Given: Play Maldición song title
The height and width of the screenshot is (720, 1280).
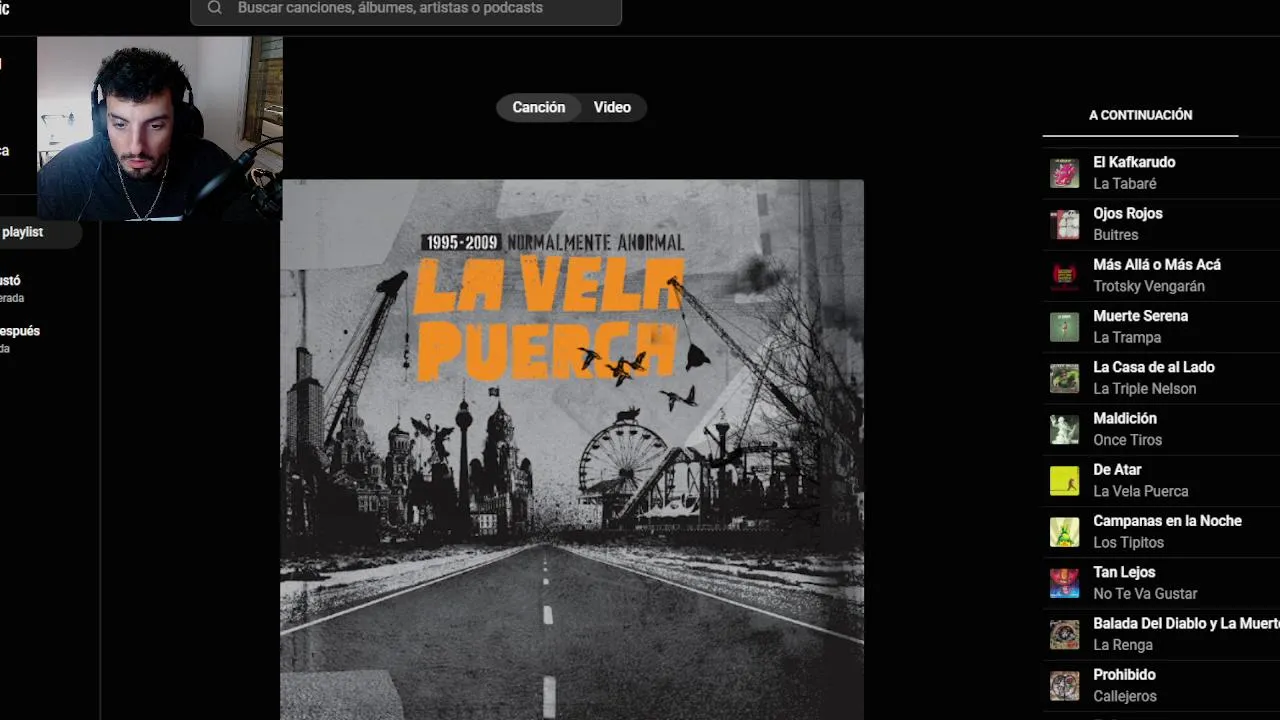Looking at the screenshot, I should pos(1125,419).
